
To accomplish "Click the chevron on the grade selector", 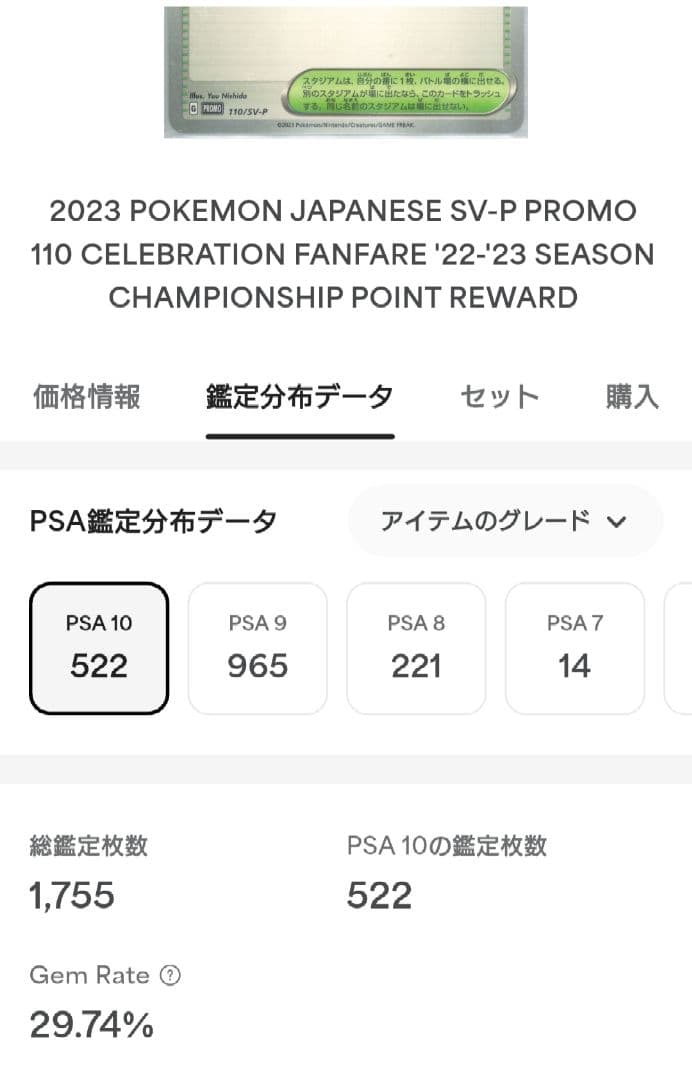I will coord(618,521).
